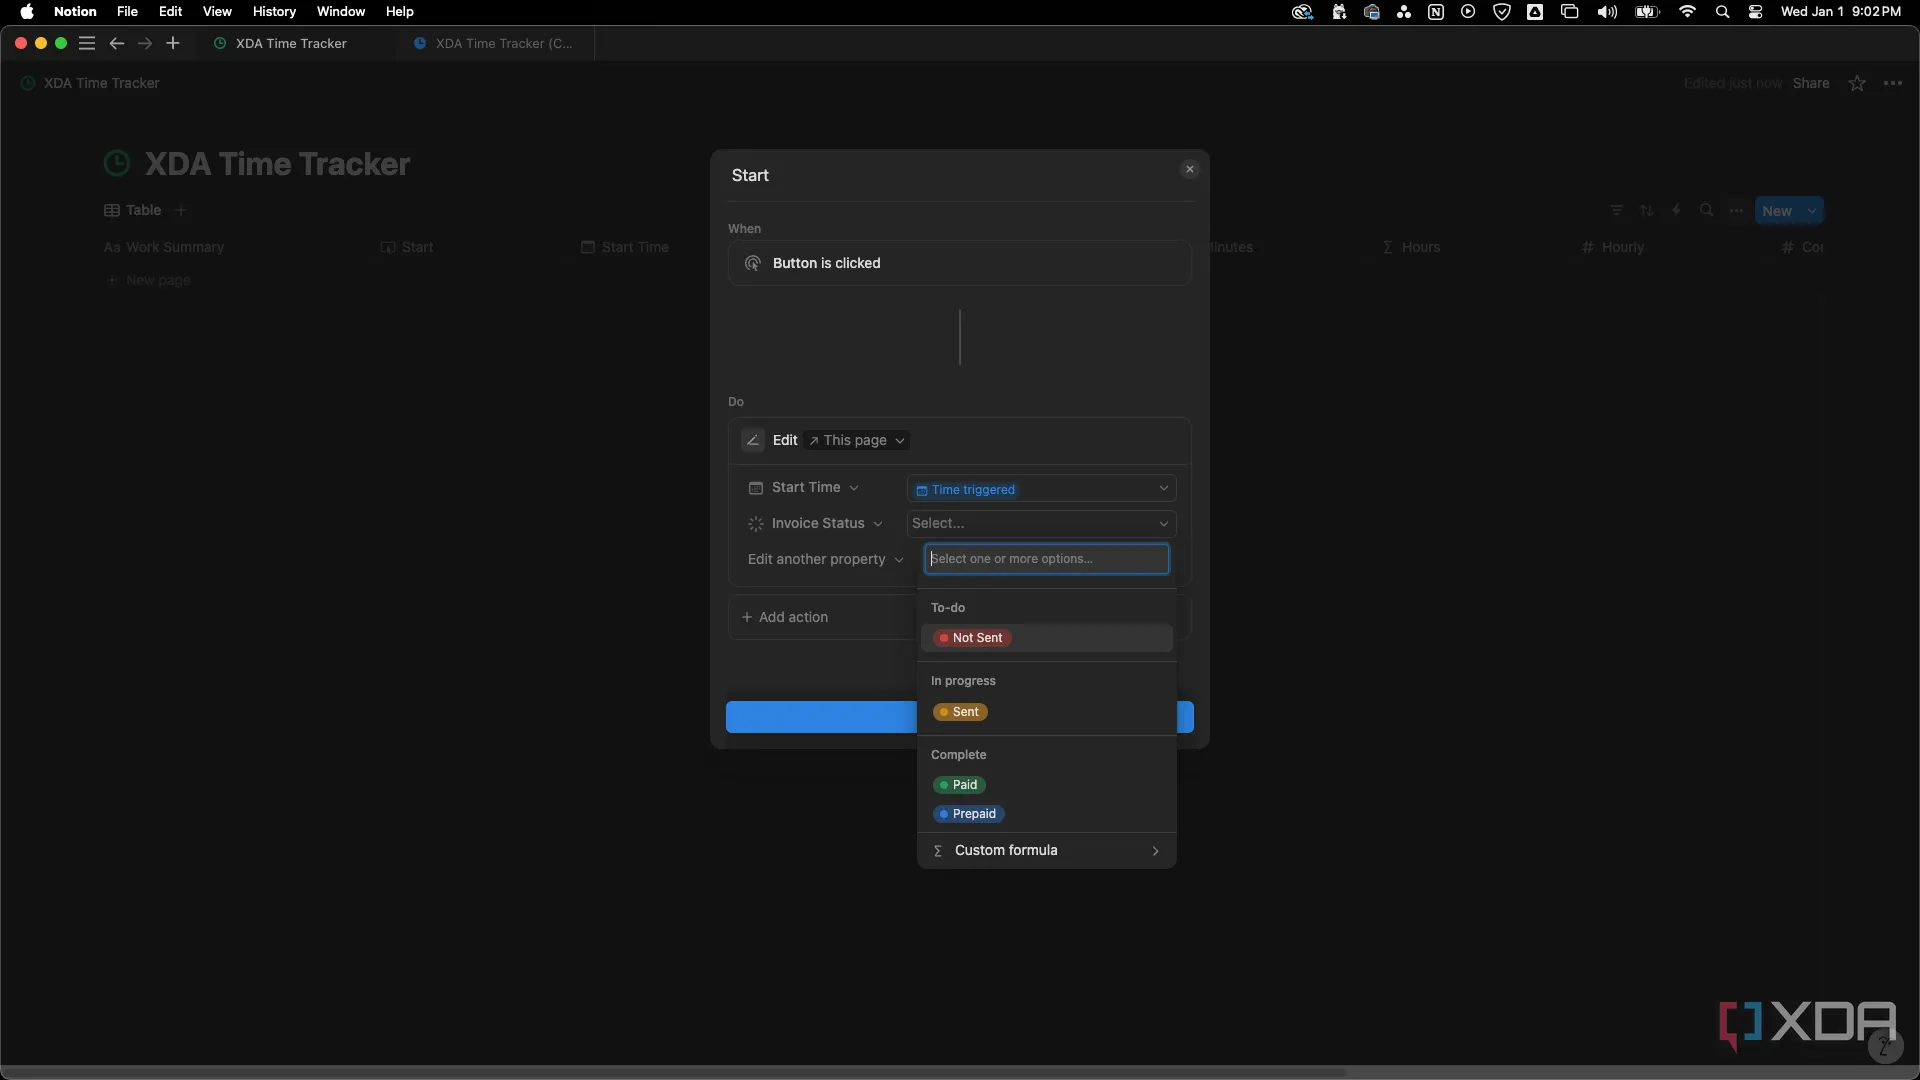Open the Custom formula submenu
The image size is (1920, 1080).
coord(1046,851)
